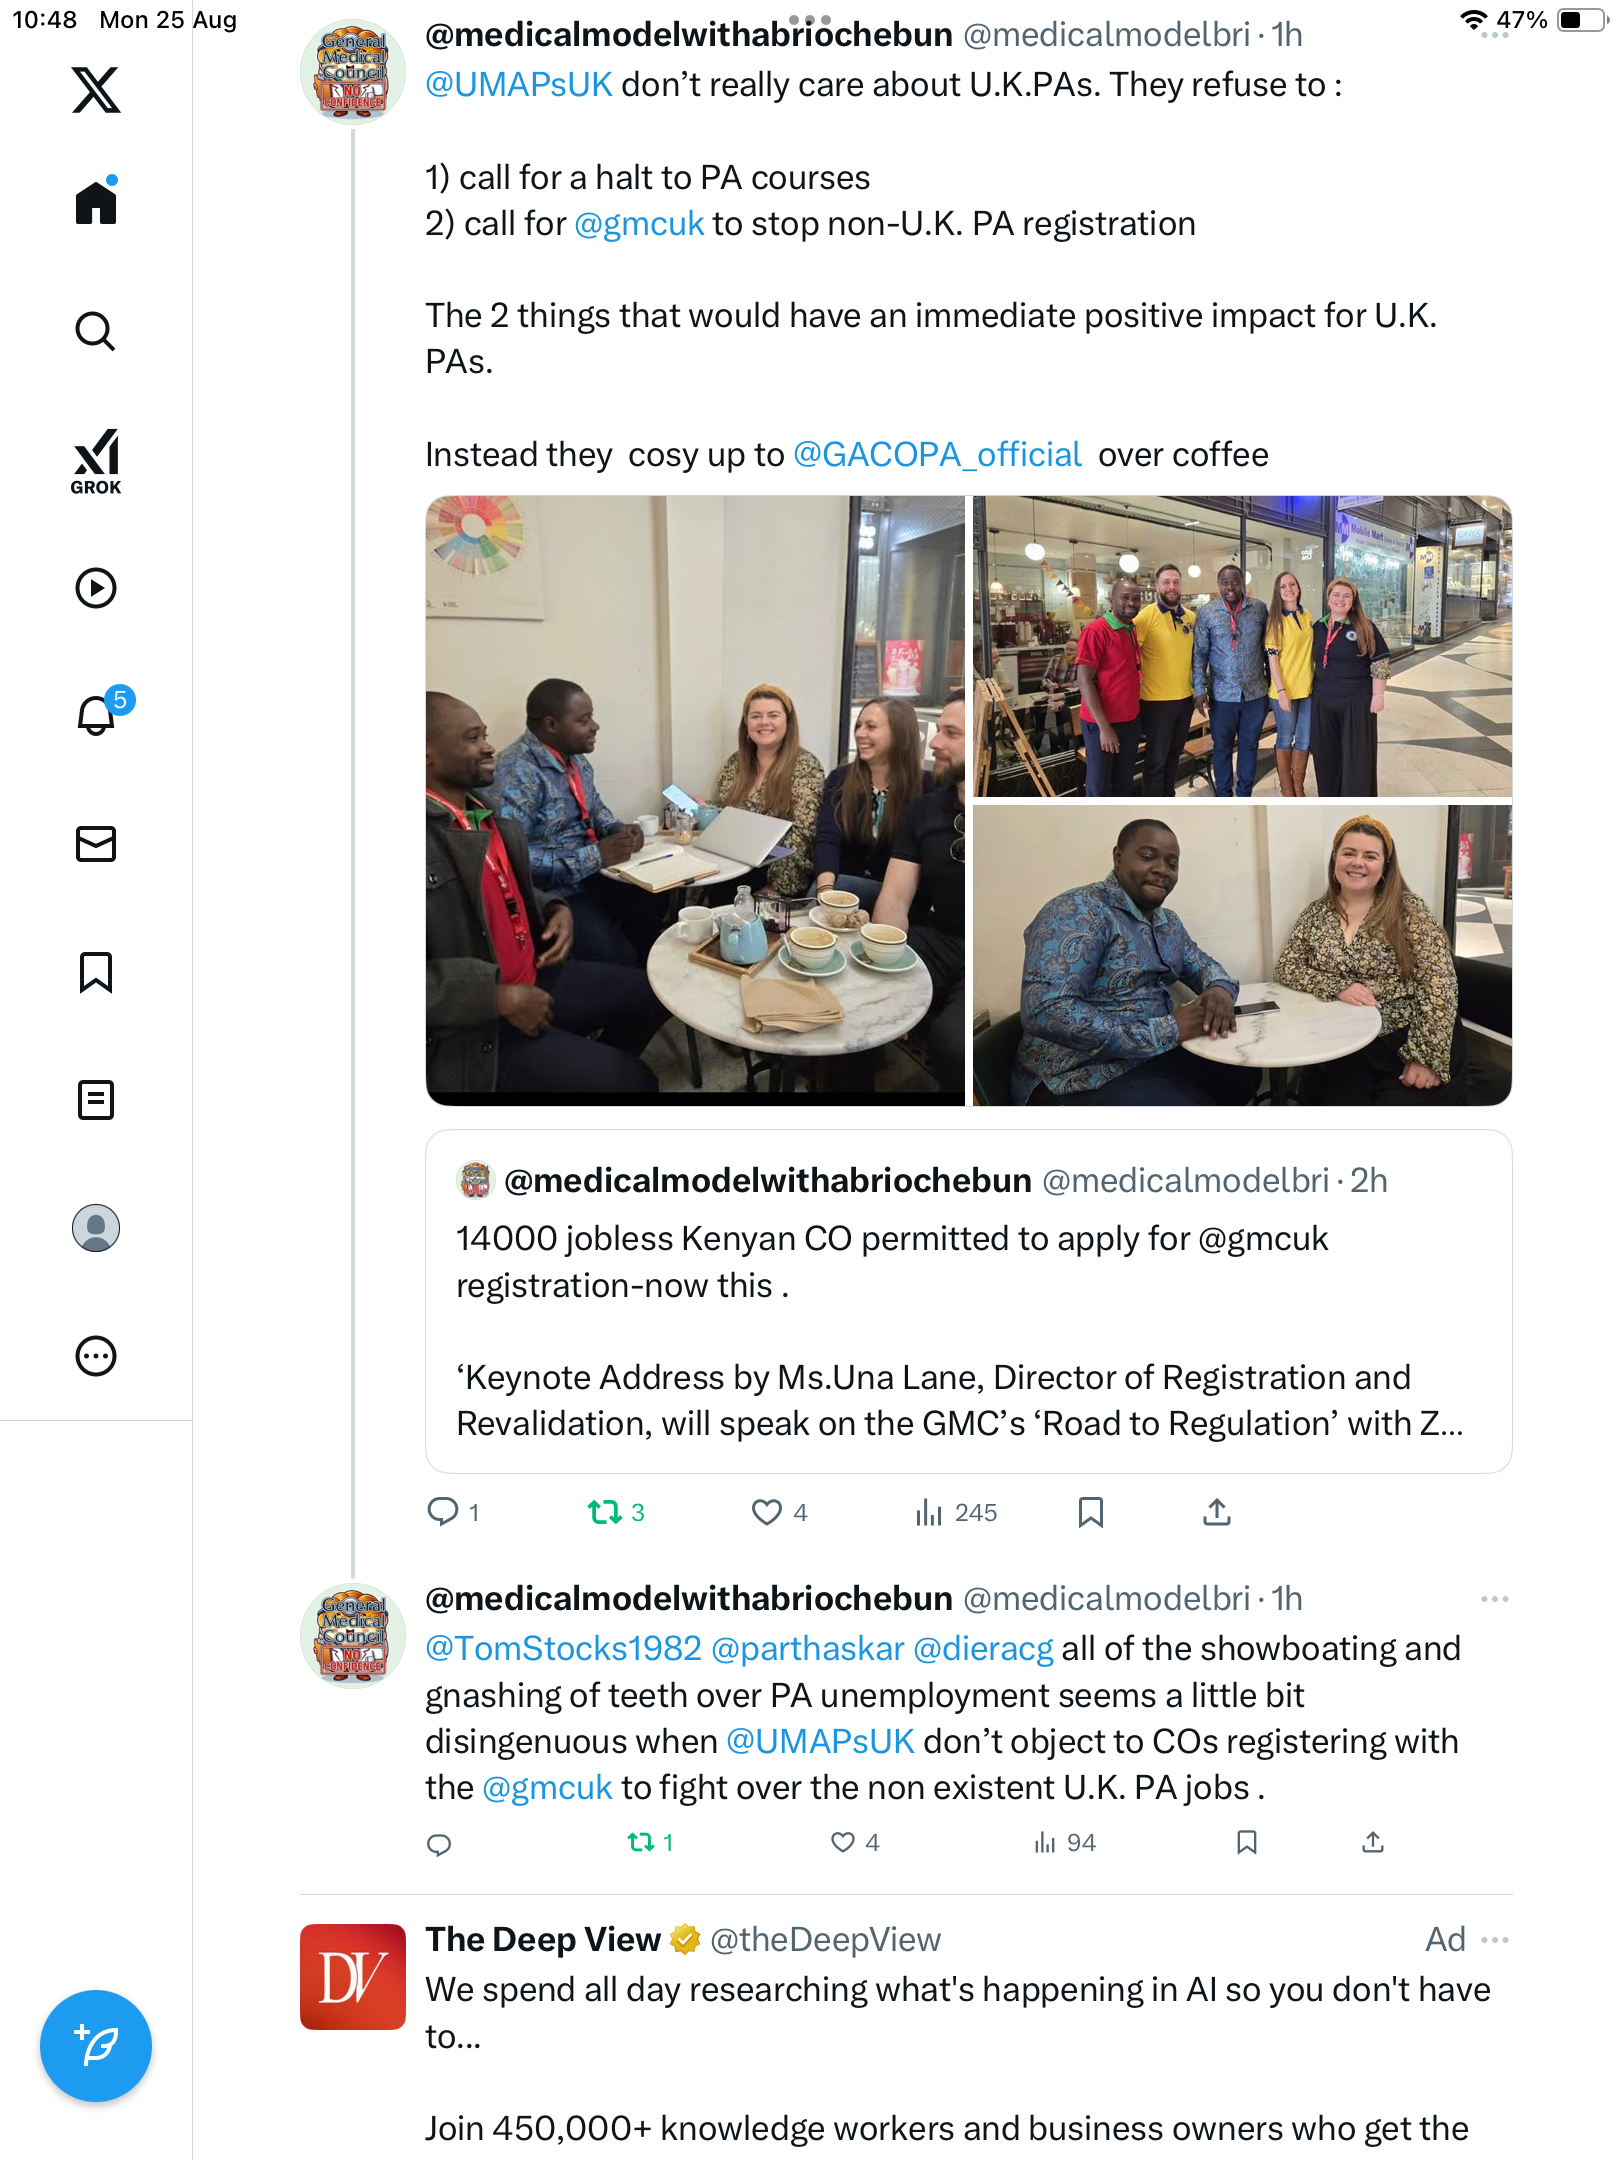Open more options on The Deep View ad
The width and height of the screenshot is (1620, 2160).
(1494, 1940)
